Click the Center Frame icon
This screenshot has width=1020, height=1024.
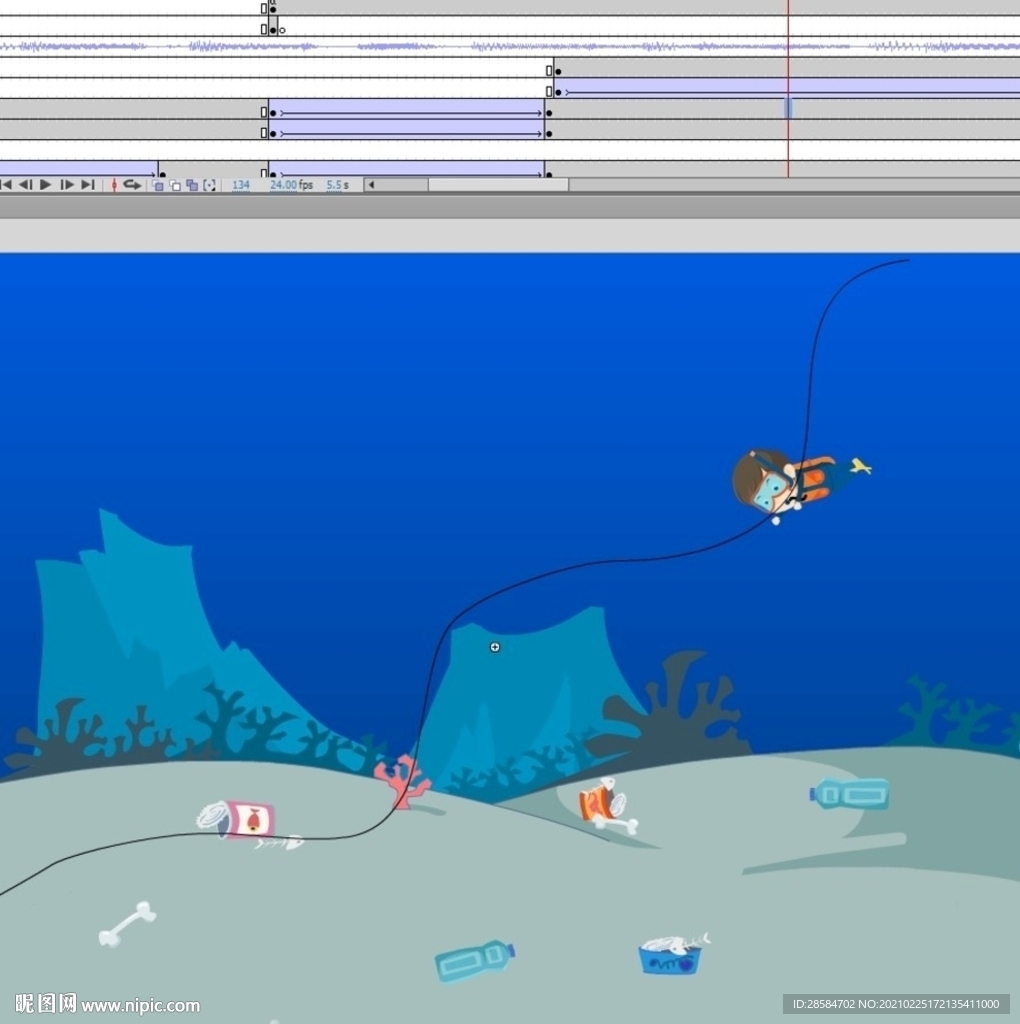tap(113, 185)
